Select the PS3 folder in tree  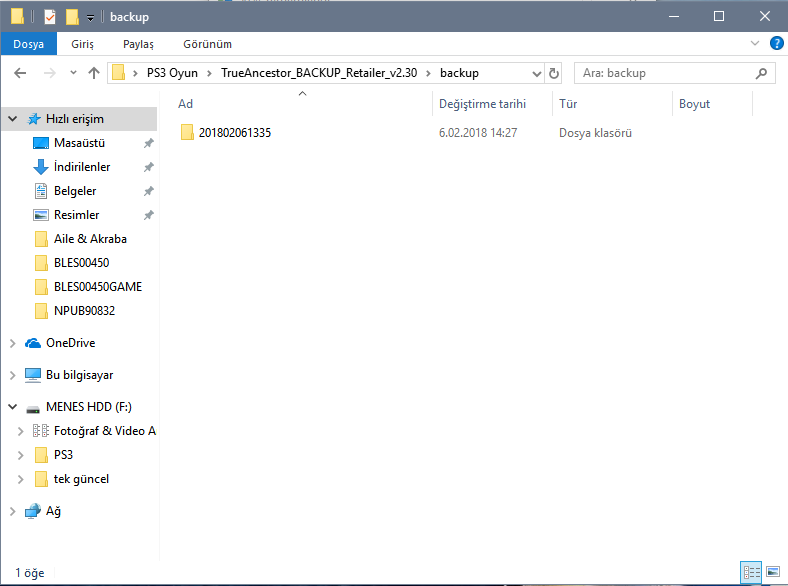(x=63, y=455)
